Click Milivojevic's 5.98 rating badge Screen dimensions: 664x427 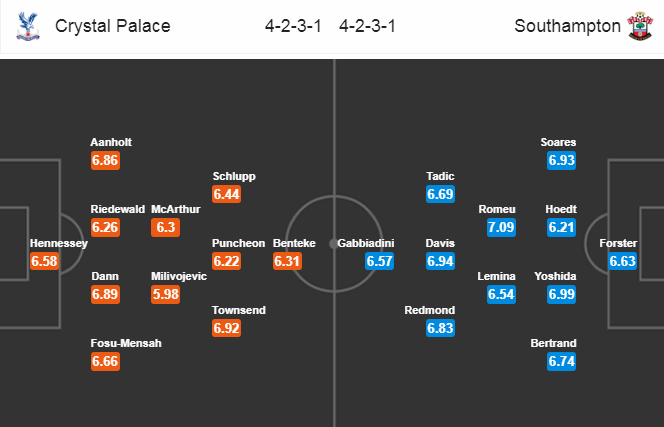(166, 294)
